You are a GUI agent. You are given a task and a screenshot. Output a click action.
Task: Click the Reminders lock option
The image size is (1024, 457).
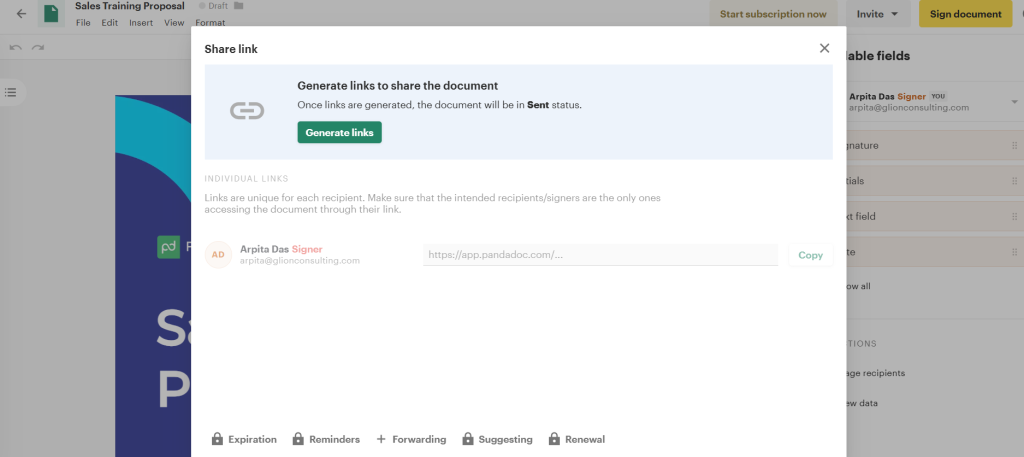coord(326,439)
